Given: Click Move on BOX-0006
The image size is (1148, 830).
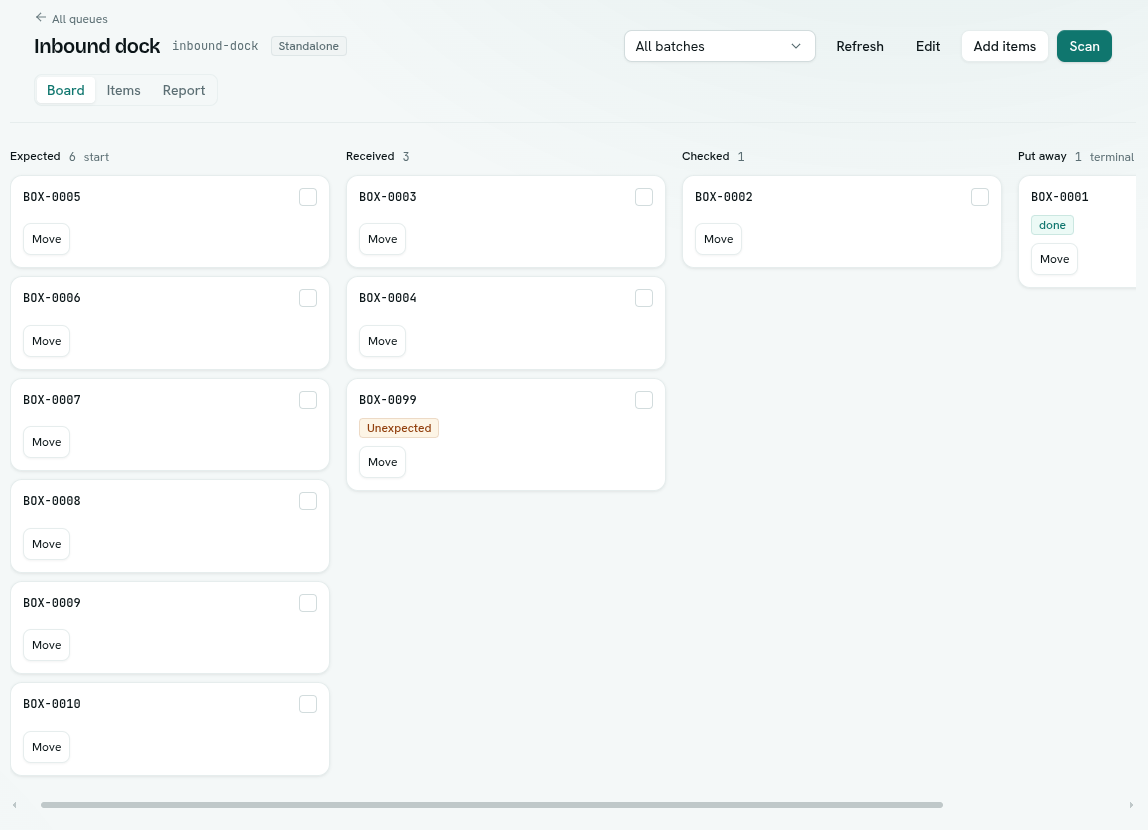Looking at the screenshot, I should (x=47, y=341).
